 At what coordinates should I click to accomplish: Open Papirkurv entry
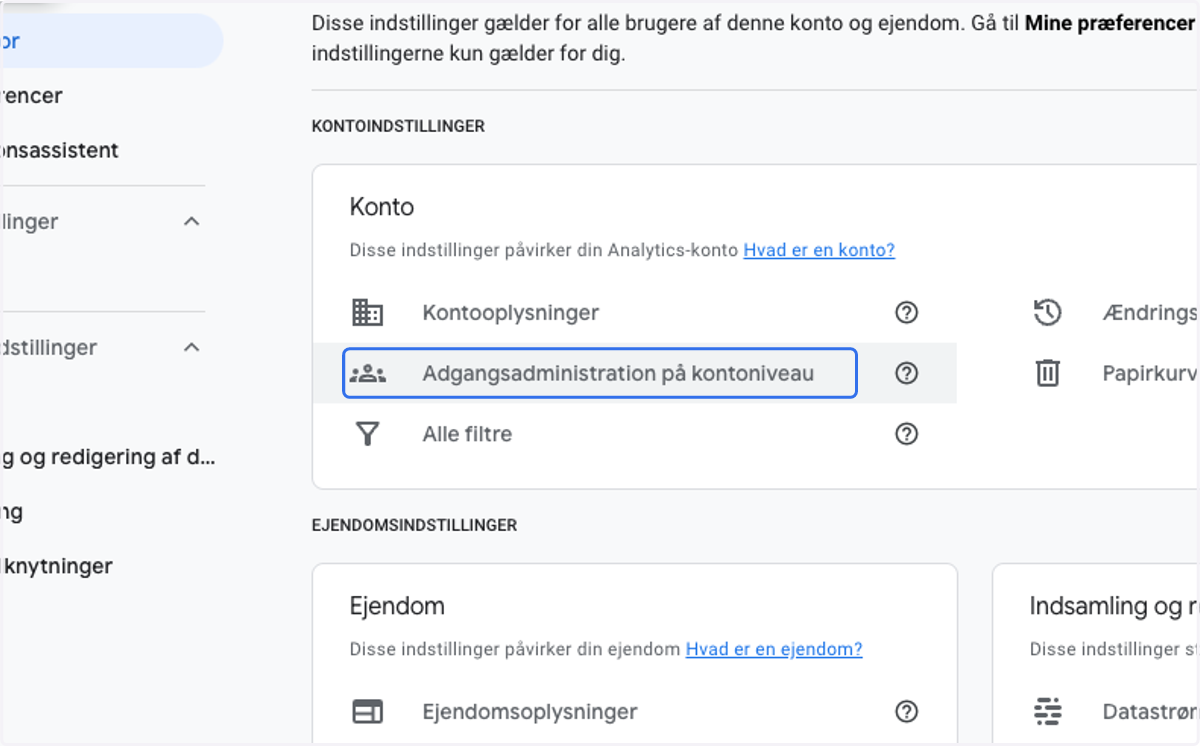(1149, 374)
